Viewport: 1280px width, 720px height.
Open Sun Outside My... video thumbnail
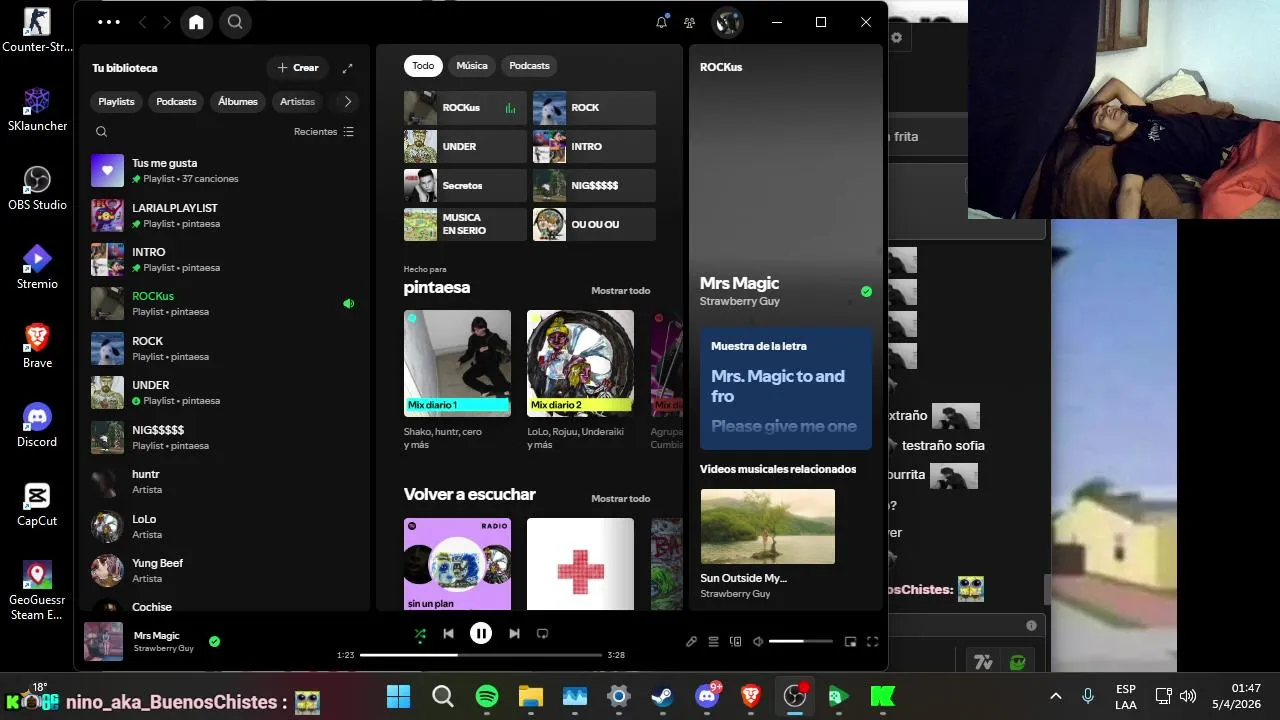[768, 526]
